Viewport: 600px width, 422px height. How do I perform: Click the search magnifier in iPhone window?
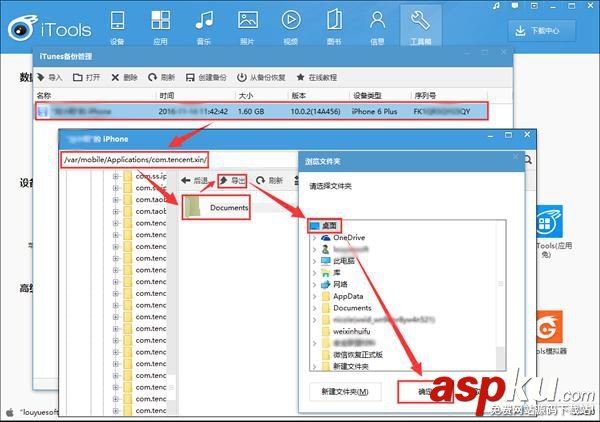coord(528,160)
